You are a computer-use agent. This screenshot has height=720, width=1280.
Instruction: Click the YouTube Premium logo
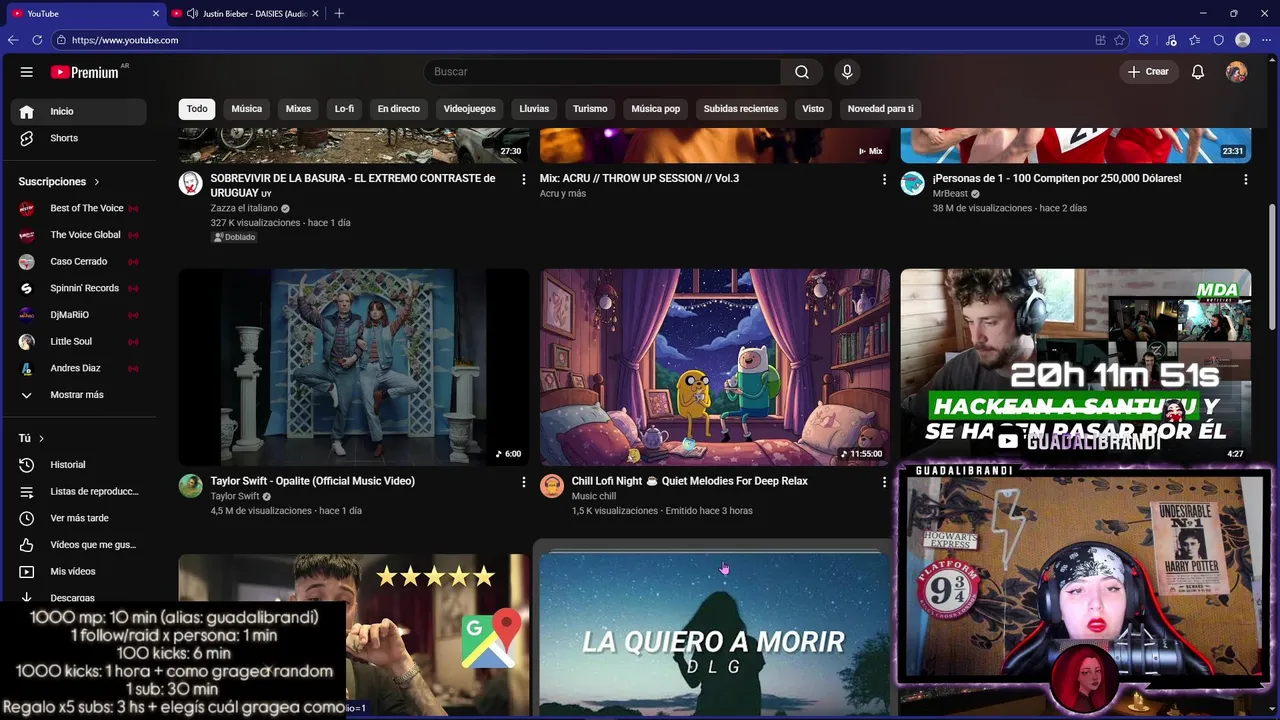(x=85, y=72)
